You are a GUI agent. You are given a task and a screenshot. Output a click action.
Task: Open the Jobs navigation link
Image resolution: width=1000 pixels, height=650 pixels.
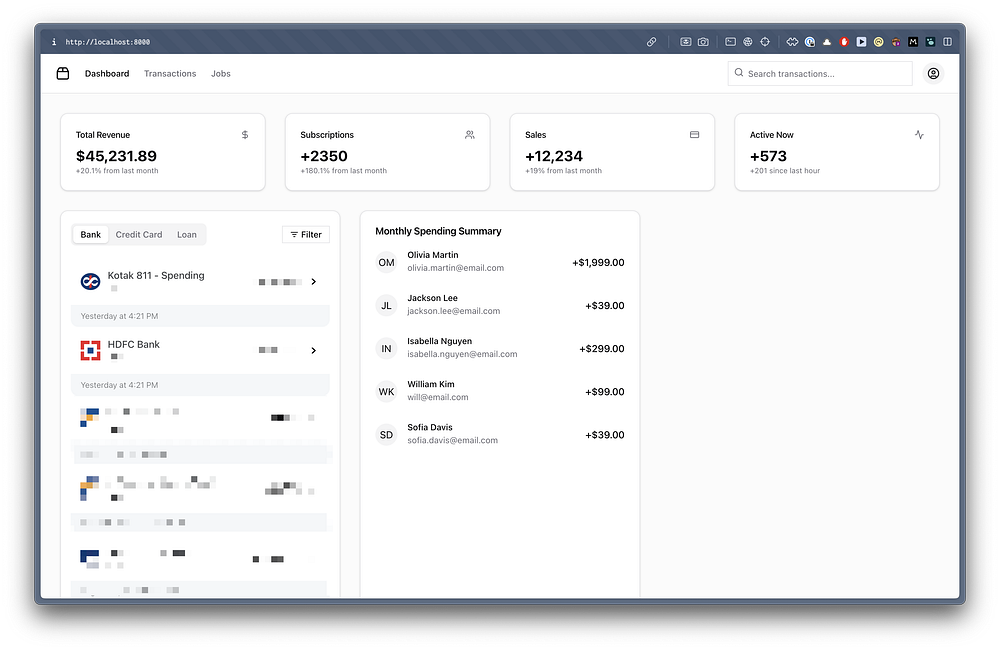[x=221, y=73]
